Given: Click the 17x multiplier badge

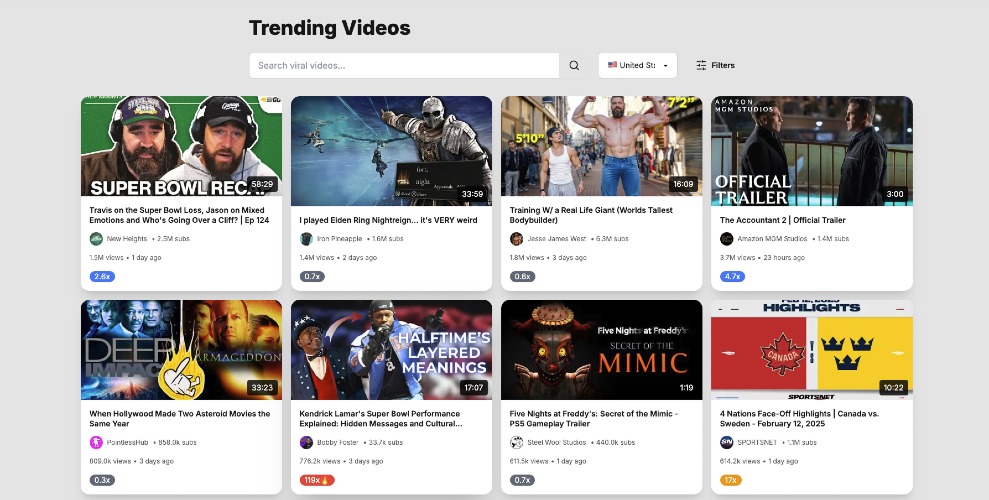Looking at the screenshot, I should click(730, 480).
